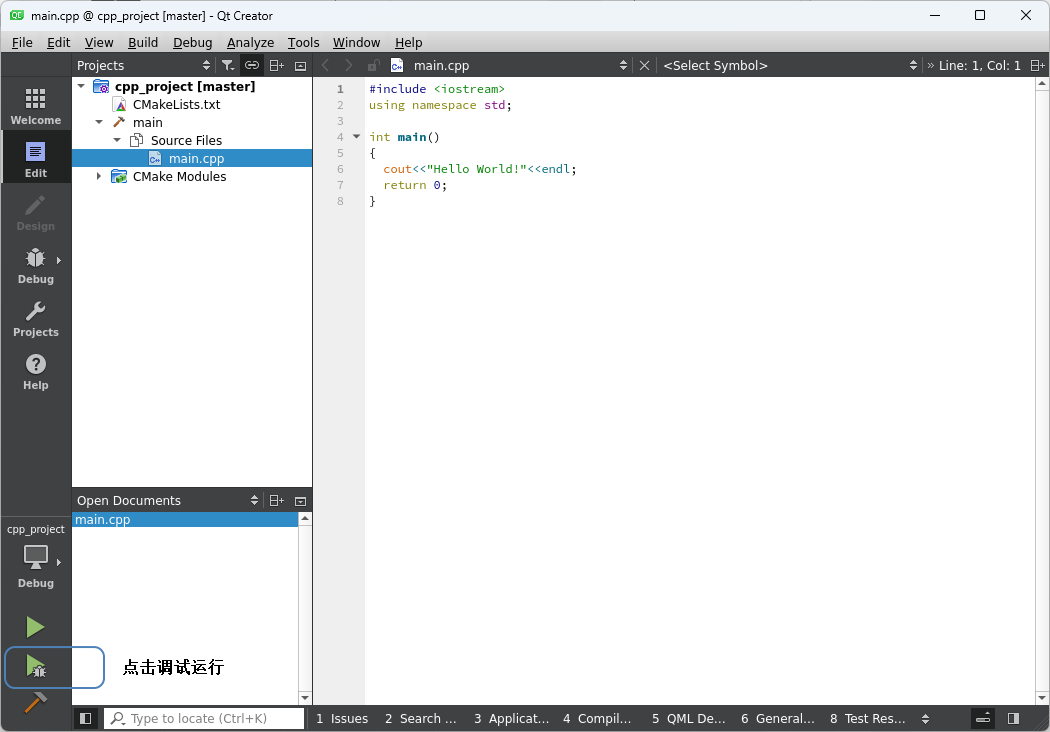
Task: Run the project with green arrow
Action: coord(35,627)
